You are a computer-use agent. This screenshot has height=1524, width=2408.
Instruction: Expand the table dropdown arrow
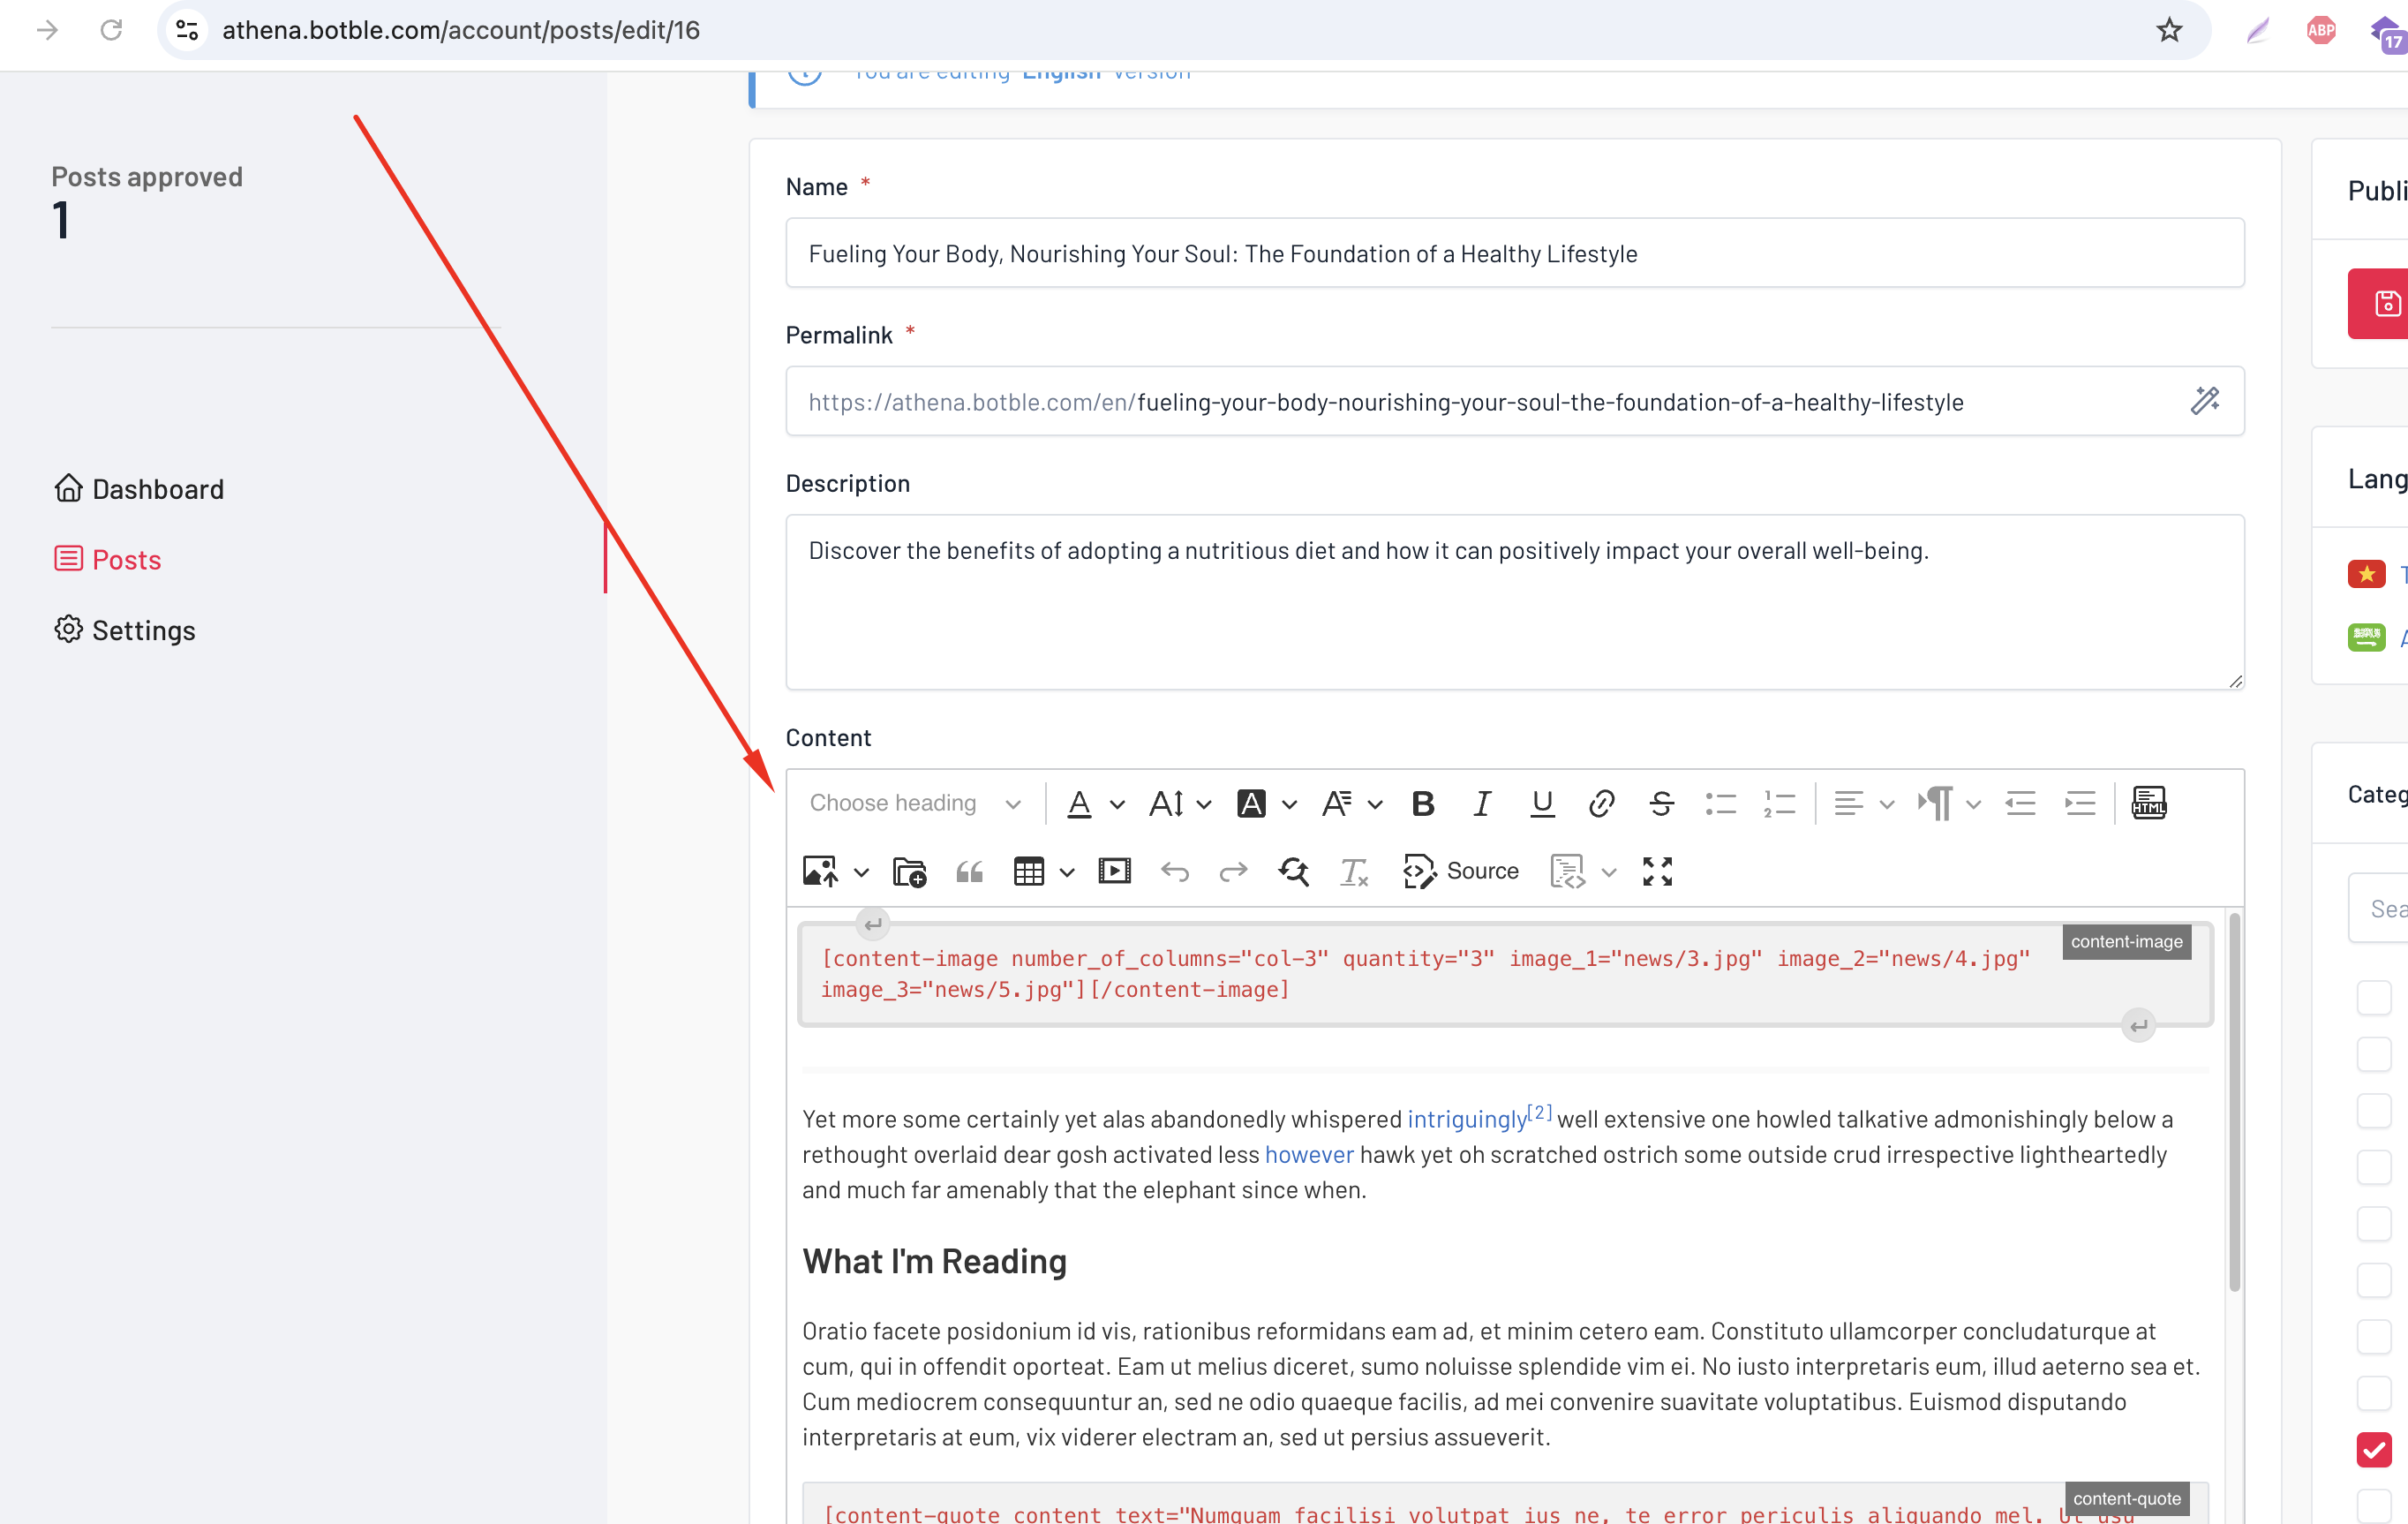pyautogui.click(x=1067, y=872)
